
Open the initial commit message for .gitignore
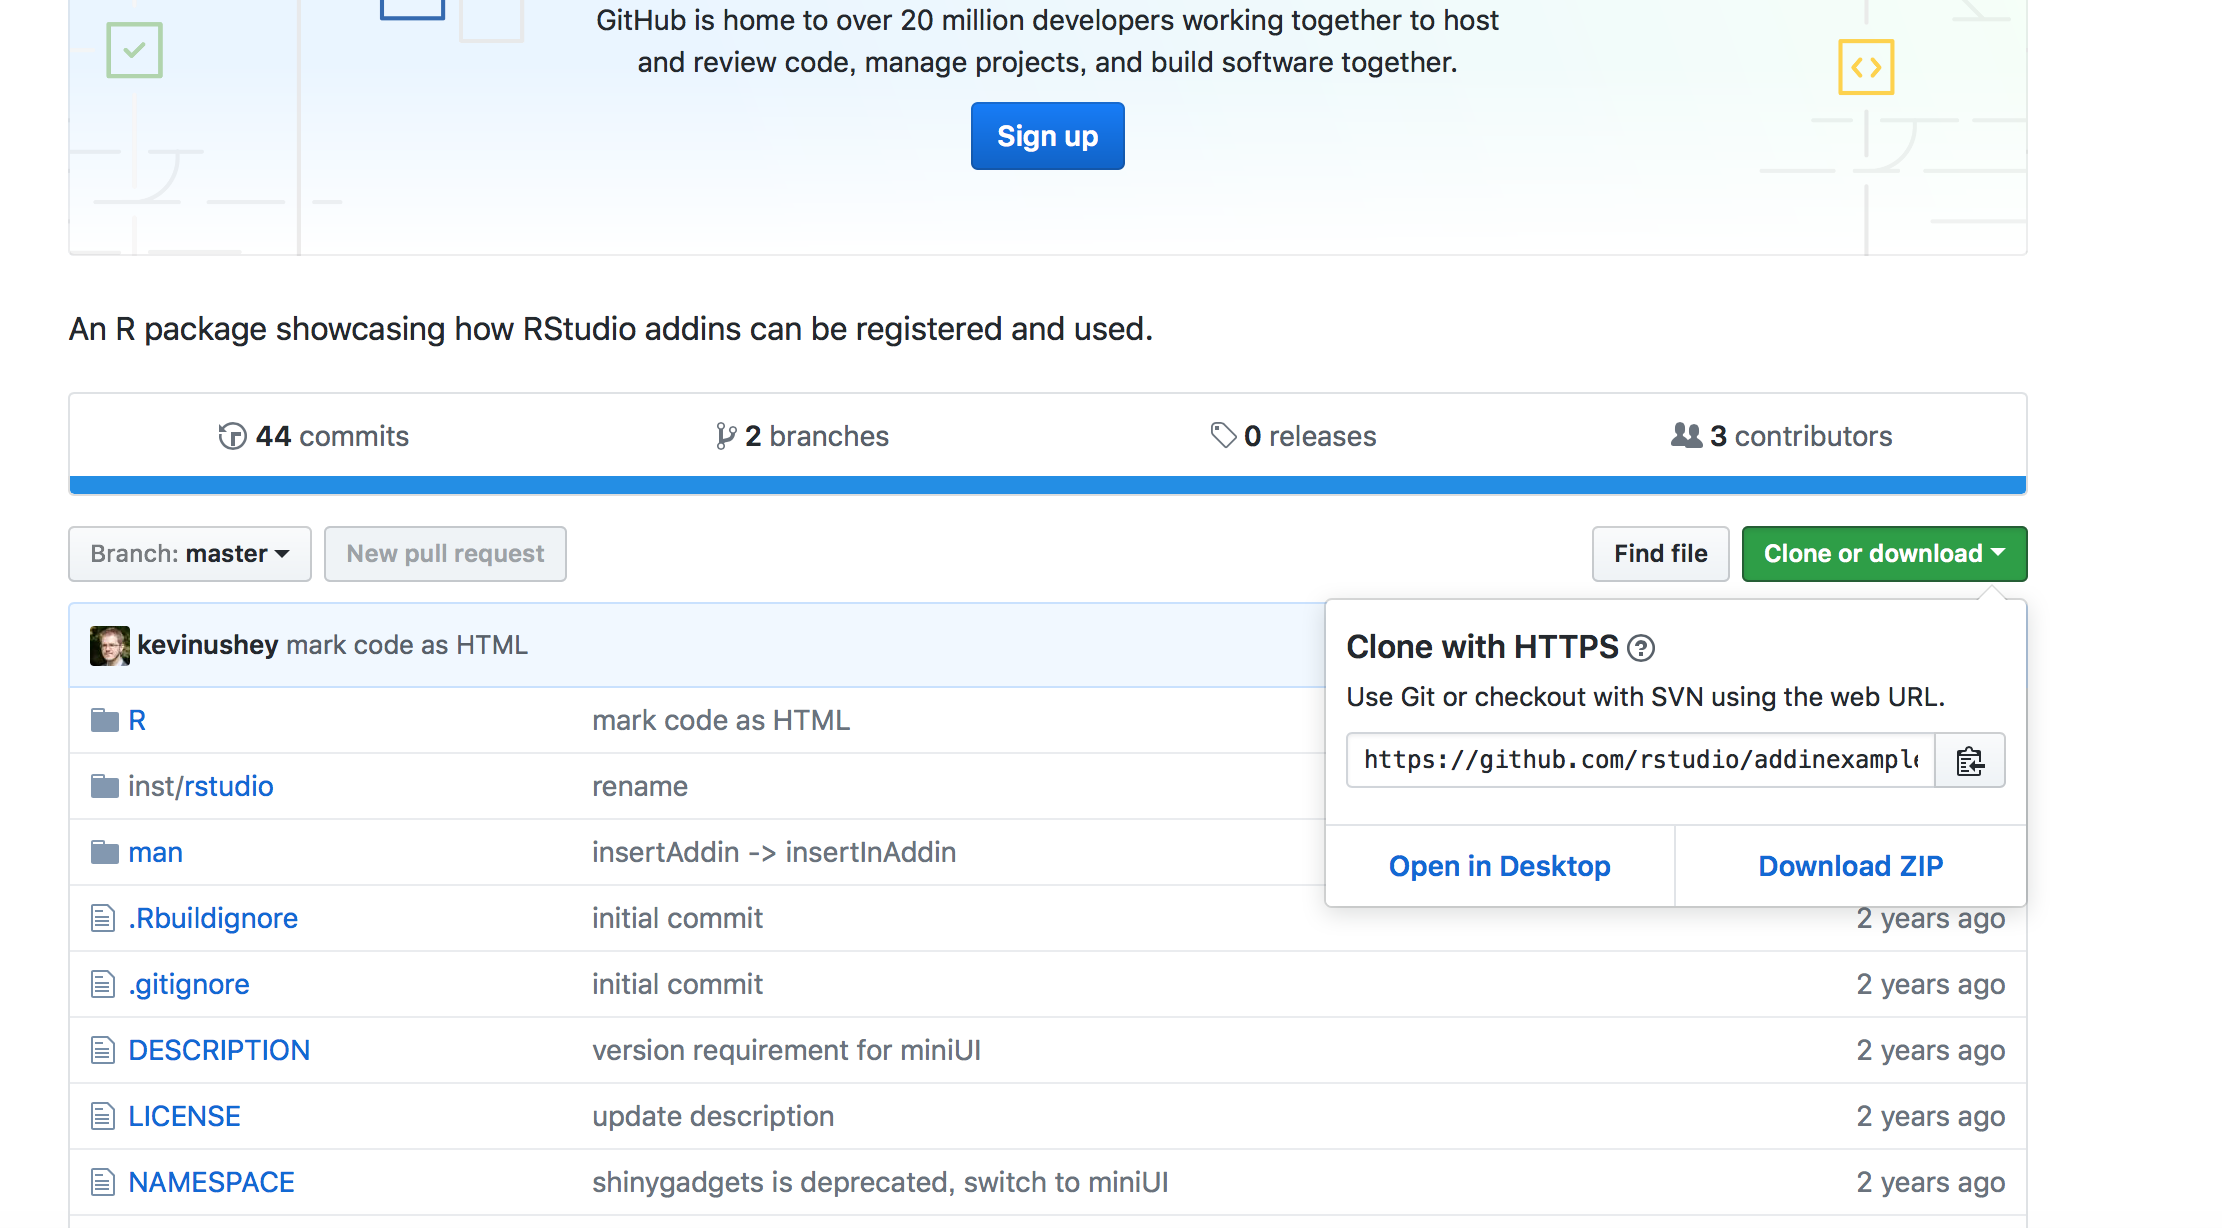click(x=677, y=984)
